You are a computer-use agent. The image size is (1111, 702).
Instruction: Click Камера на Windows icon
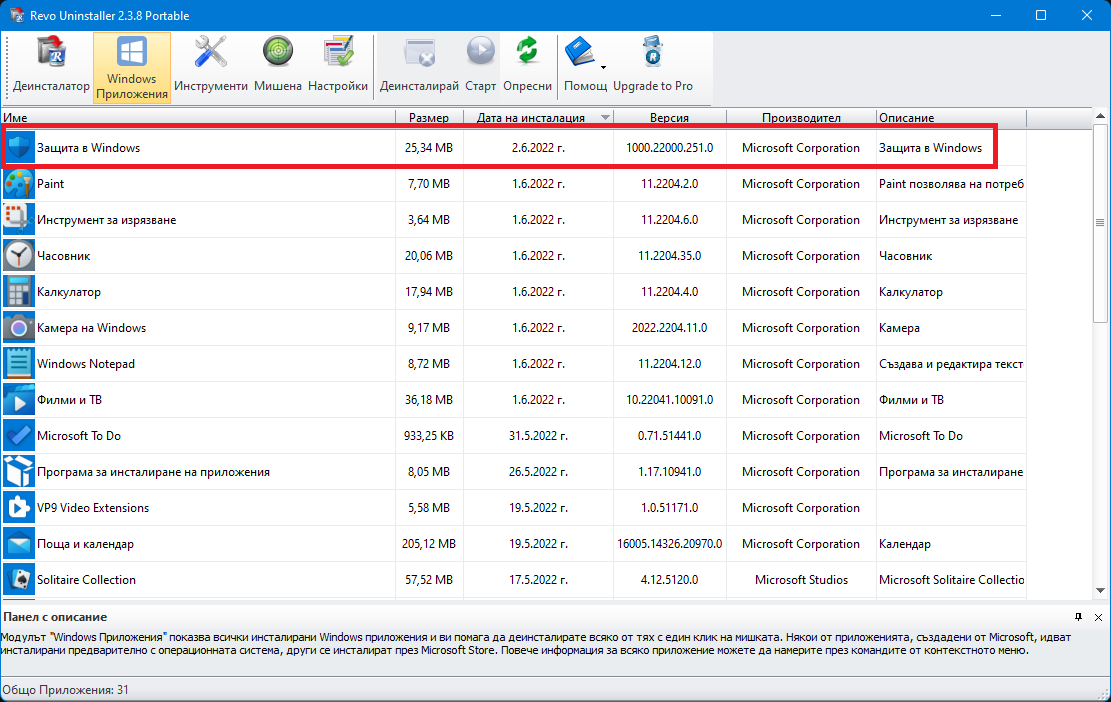[x=19, y=328]
